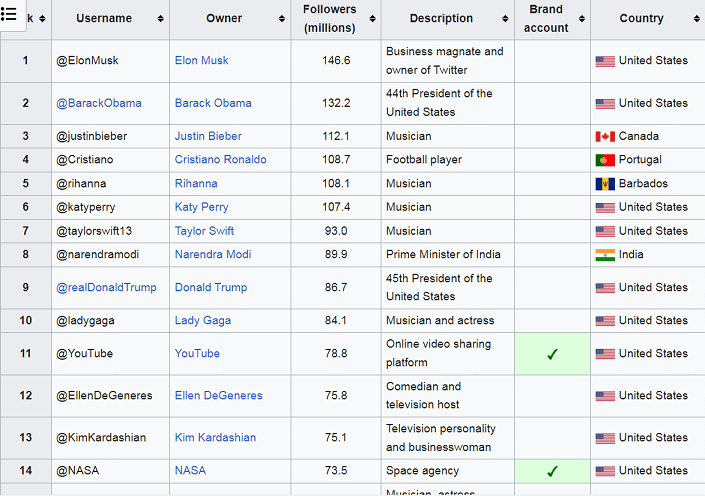This screenshot has width=705, height=496.
Task: Click the US flag in NASA row
Action: click(x=605, y=471)
